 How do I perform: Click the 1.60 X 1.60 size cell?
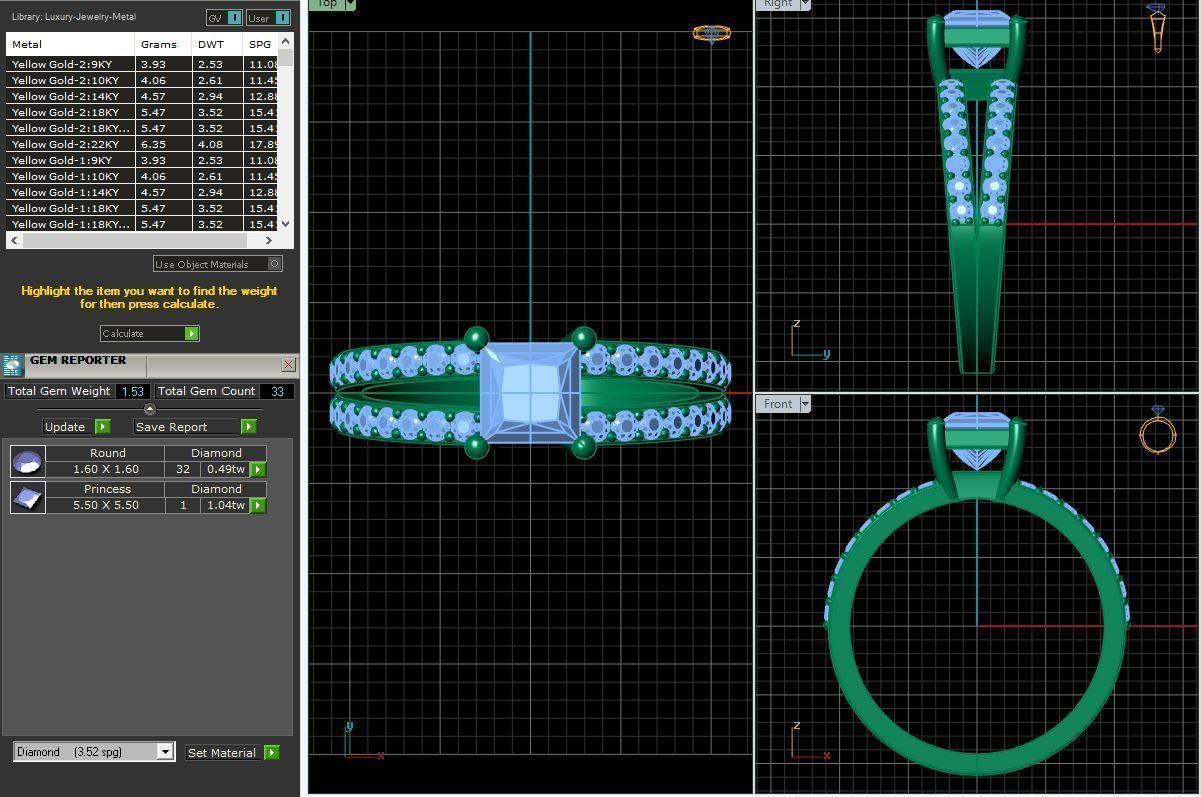click(106, 469)
